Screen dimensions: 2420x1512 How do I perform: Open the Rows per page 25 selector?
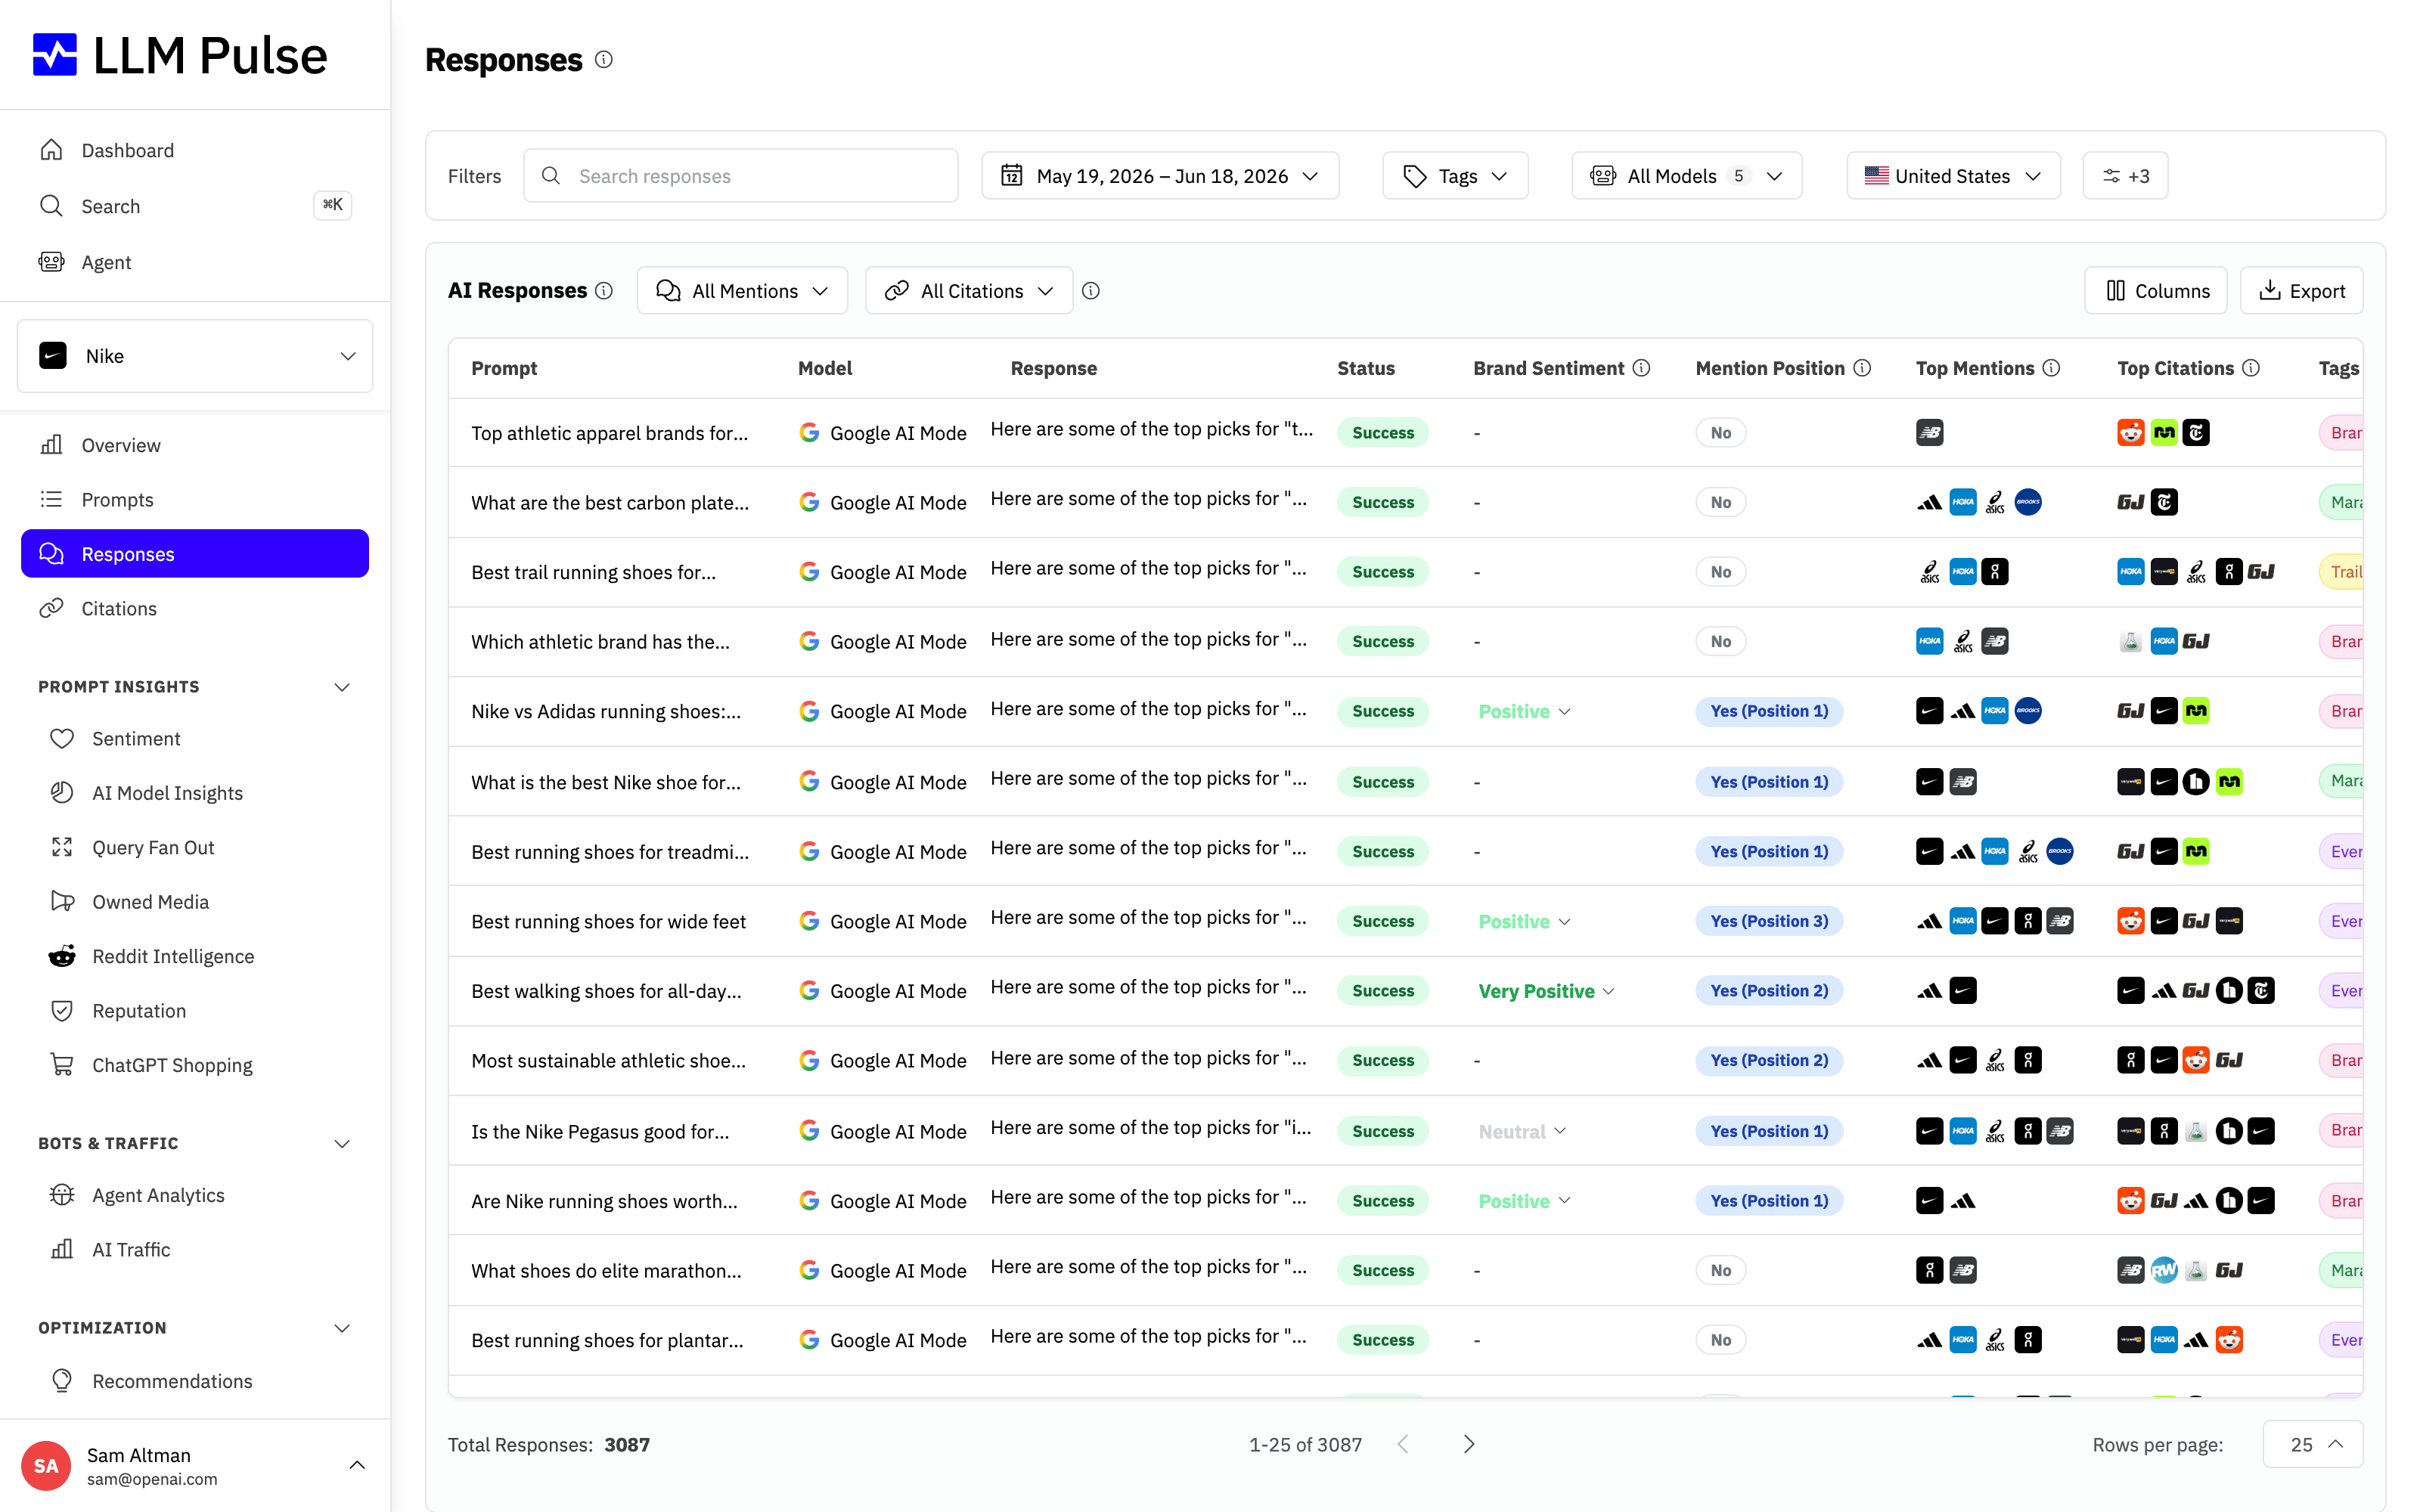click(x=2314, y=1444)
